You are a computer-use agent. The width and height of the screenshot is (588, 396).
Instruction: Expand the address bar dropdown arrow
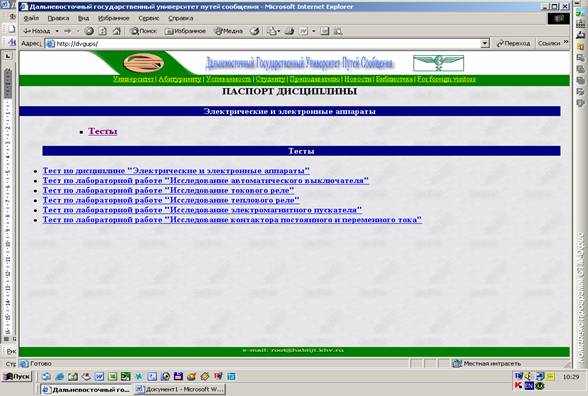coord(485,44)
